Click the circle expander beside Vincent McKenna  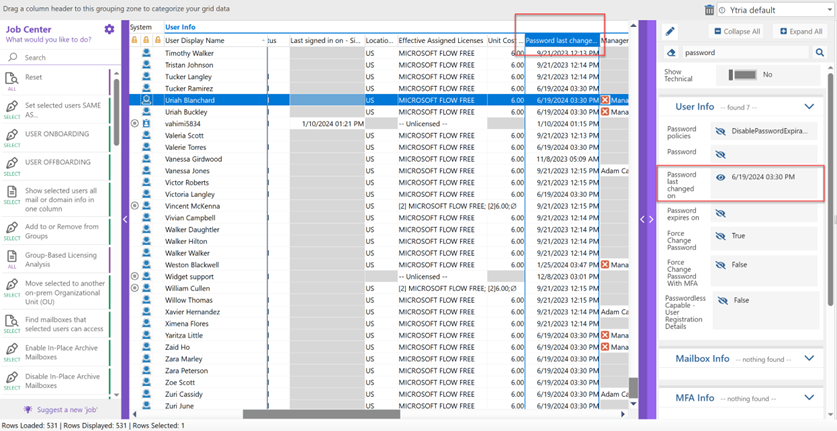tap(135, 206)
